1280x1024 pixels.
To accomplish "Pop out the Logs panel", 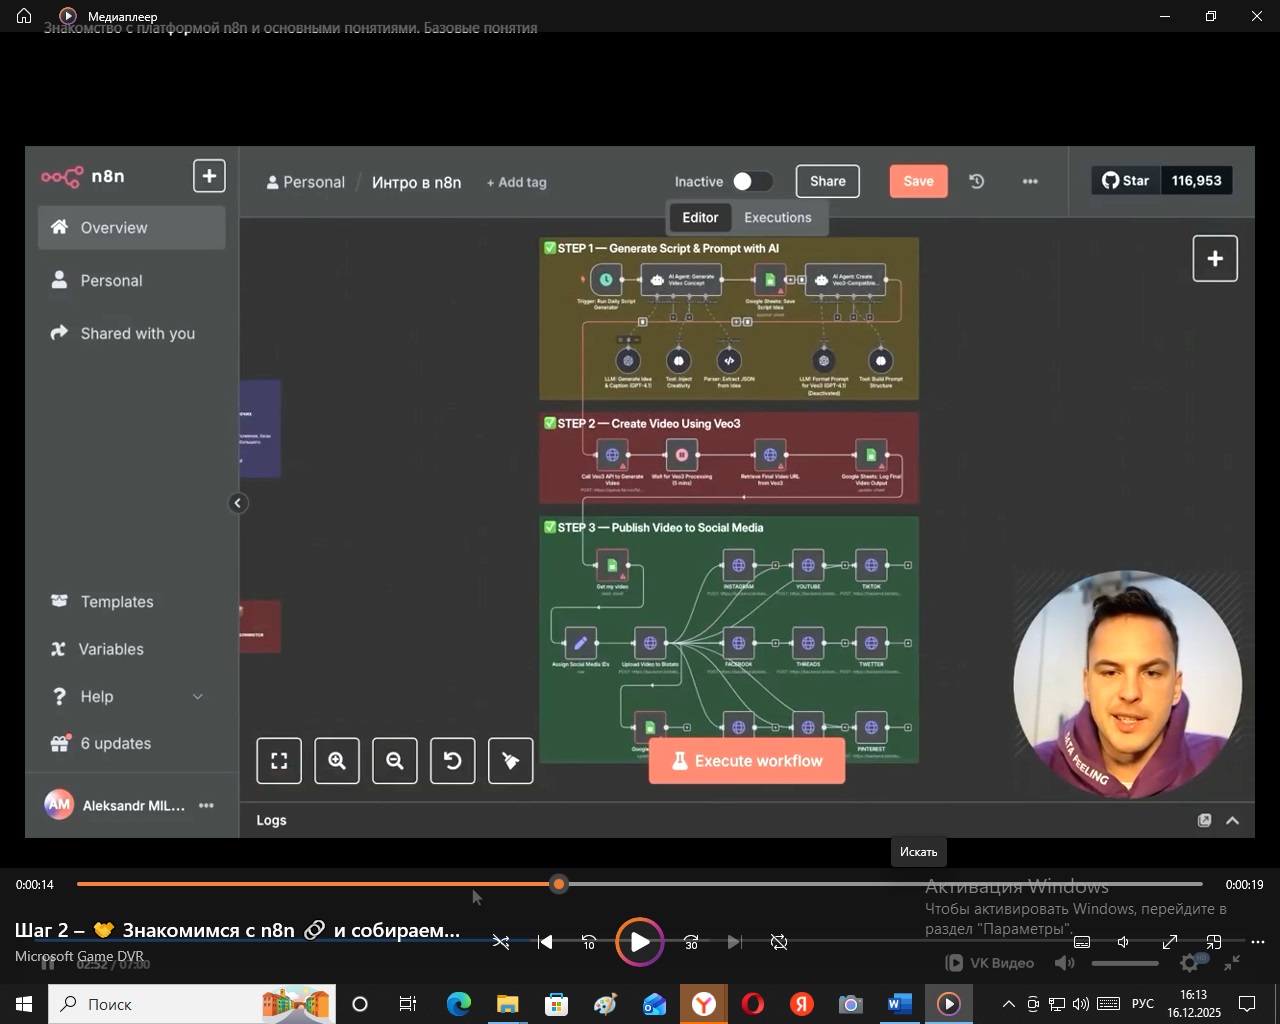I will (x=1204, y=820).
